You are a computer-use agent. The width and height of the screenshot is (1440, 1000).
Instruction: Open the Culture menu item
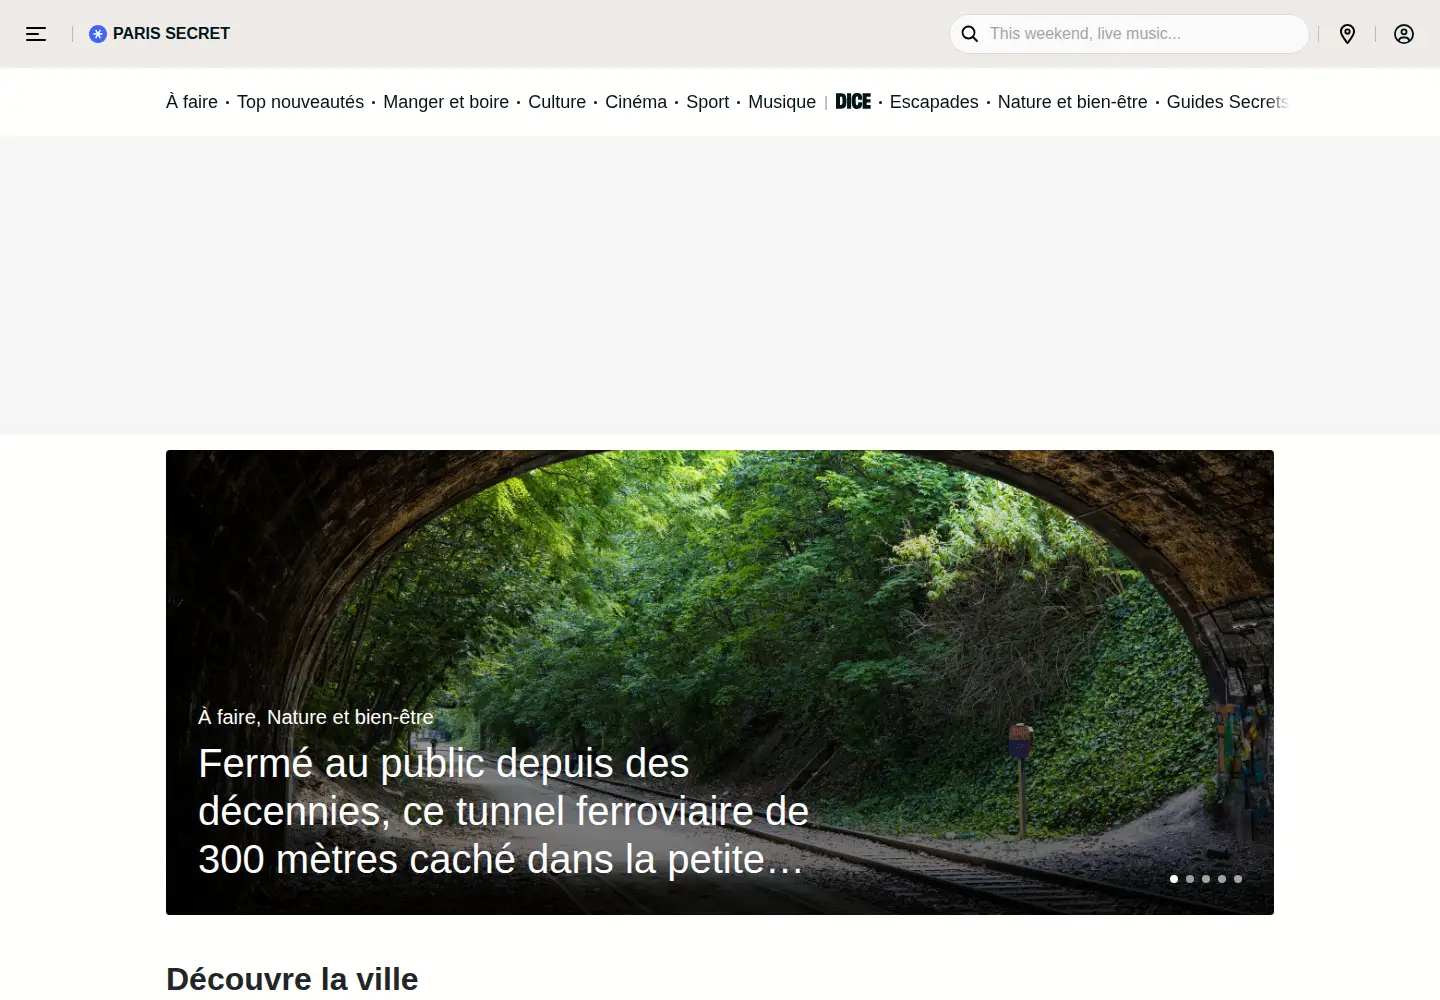tap(557, 102)
